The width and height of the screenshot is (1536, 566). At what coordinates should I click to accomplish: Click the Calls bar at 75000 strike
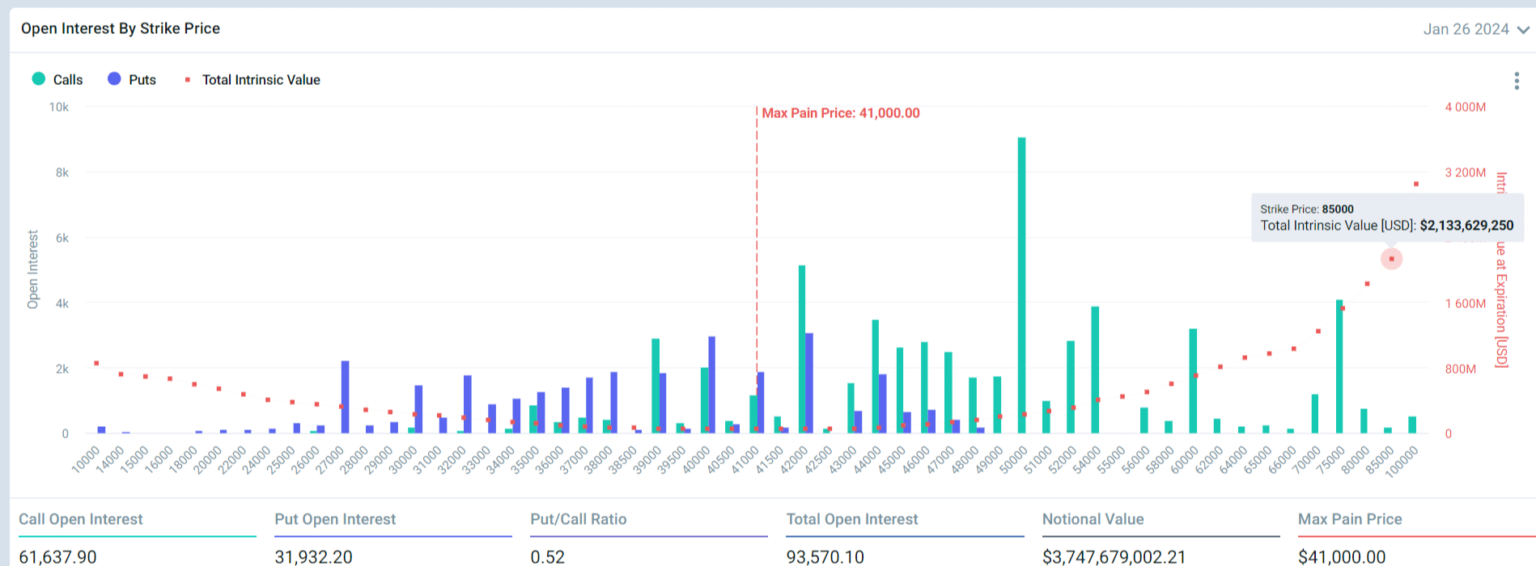pos(1339,366)
